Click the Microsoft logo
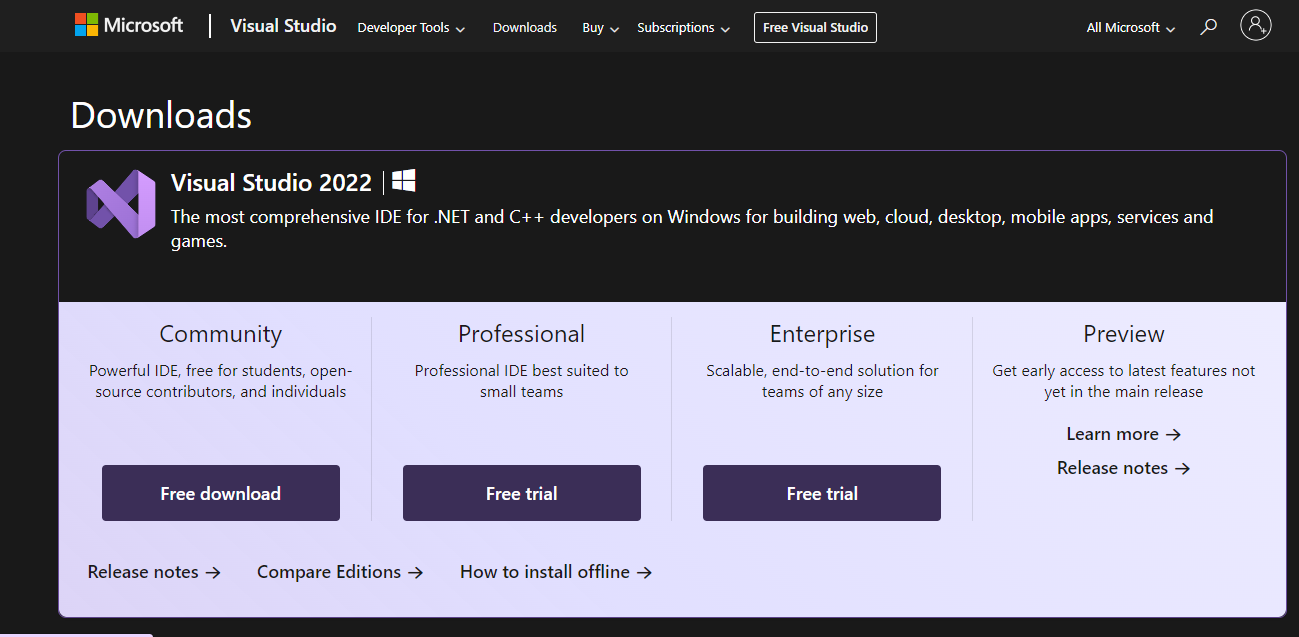1299x637 pixels. coord(129,26)
